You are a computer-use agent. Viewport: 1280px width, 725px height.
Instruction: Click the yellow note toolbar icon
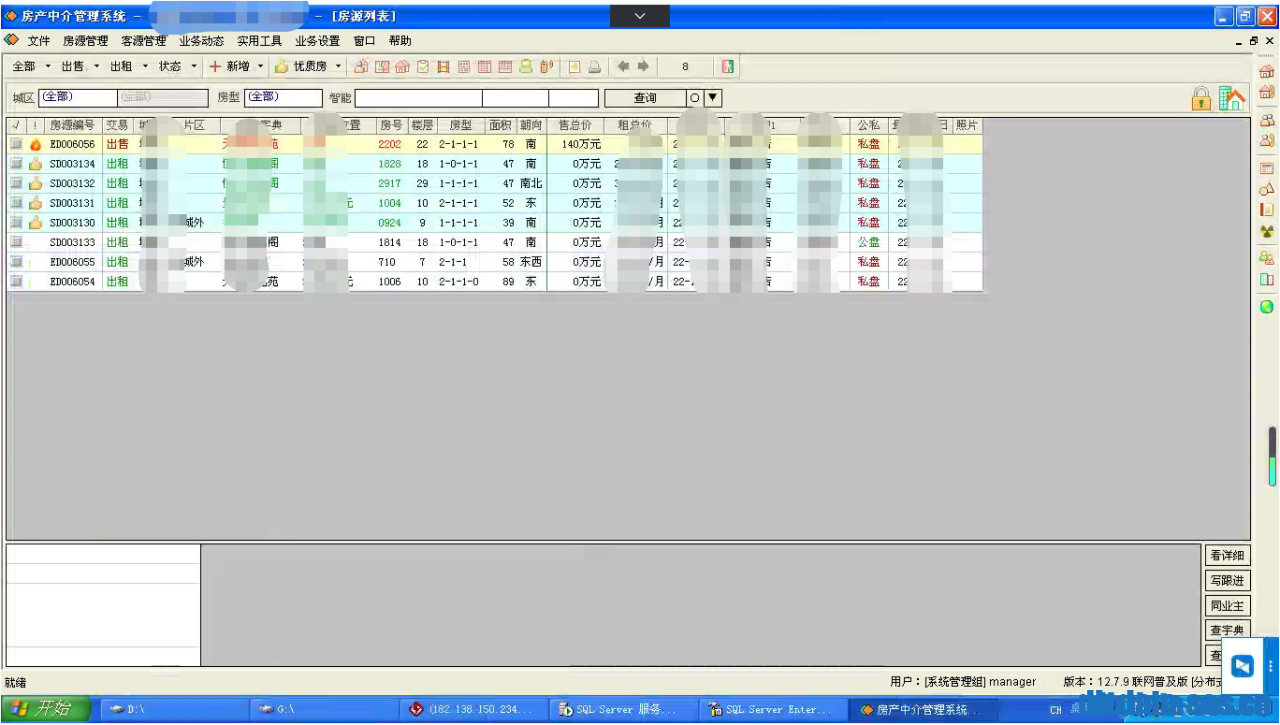[x=574, y=66]
